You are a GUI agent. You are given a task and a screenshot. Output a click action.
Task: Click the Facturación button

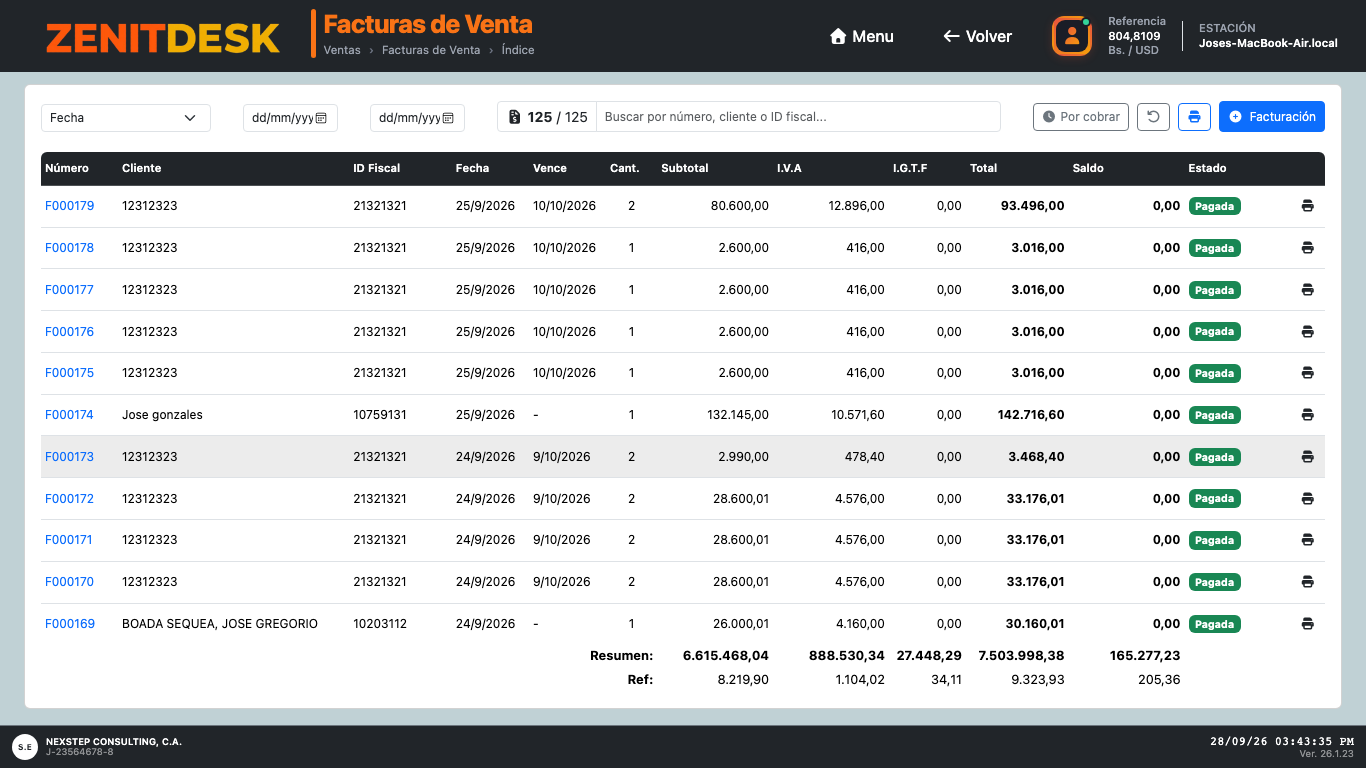click(1272, 117)
